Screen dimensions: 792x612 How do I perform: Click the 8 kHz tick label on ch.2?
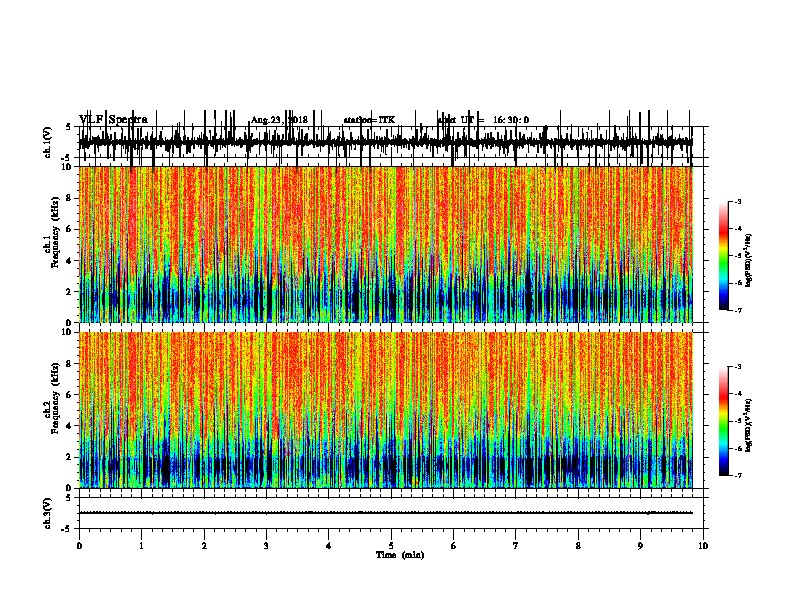pos(69,364)
